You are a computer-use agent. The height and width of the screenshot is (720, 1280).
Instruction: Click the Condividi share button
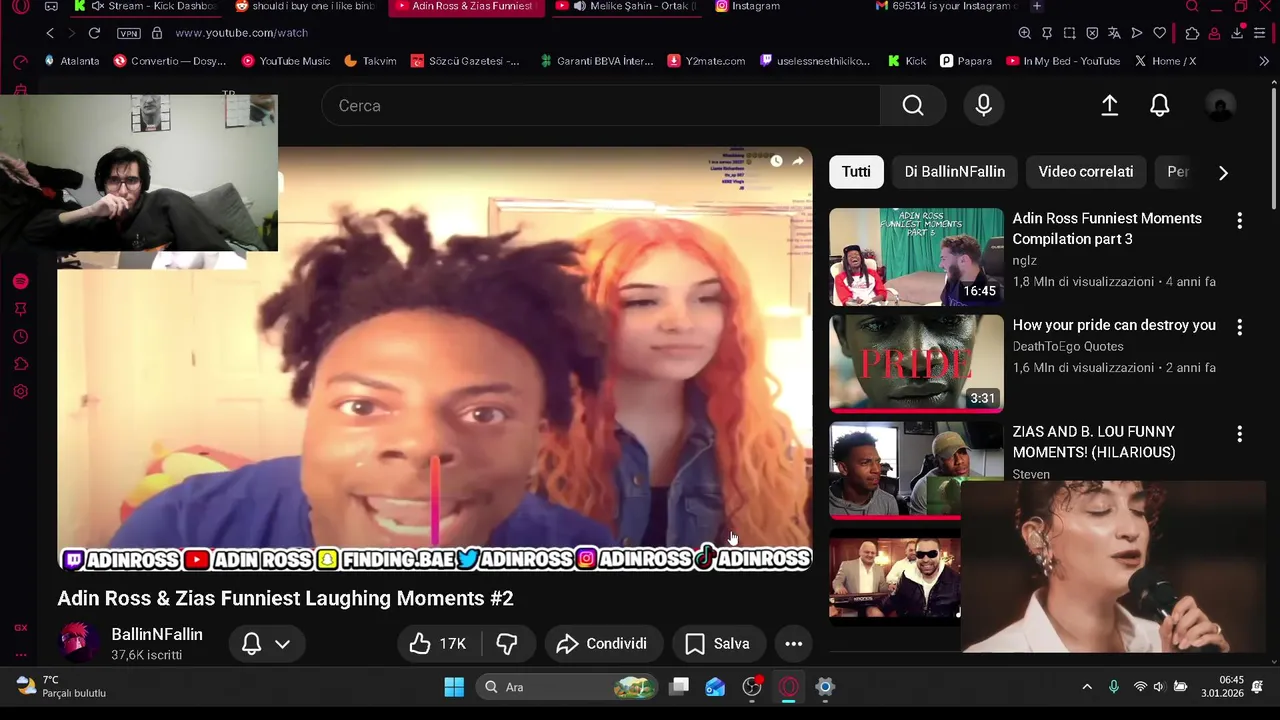click(602, 644)
